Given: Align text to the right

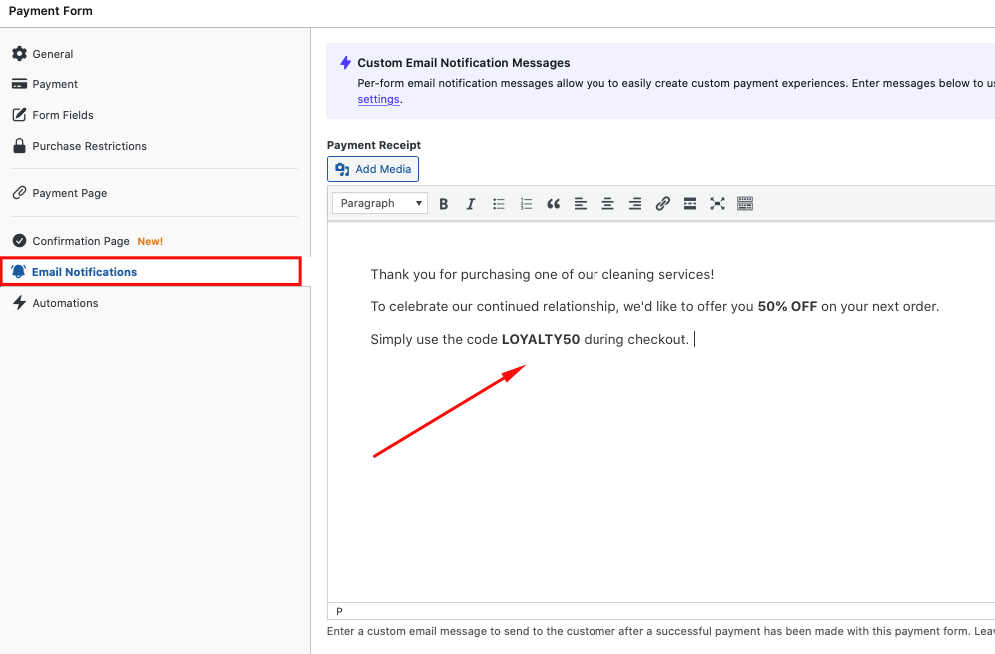Looking at the screenshot, I should (634, 203).
